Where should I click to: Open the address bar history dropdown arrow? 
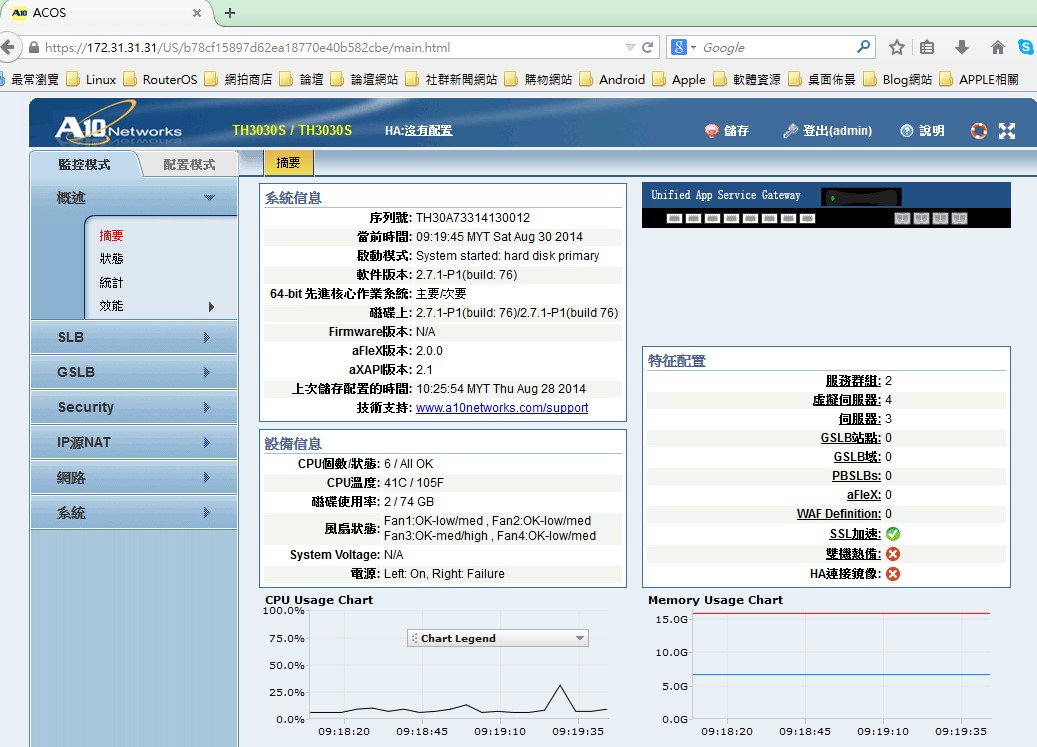coord(630,48)
